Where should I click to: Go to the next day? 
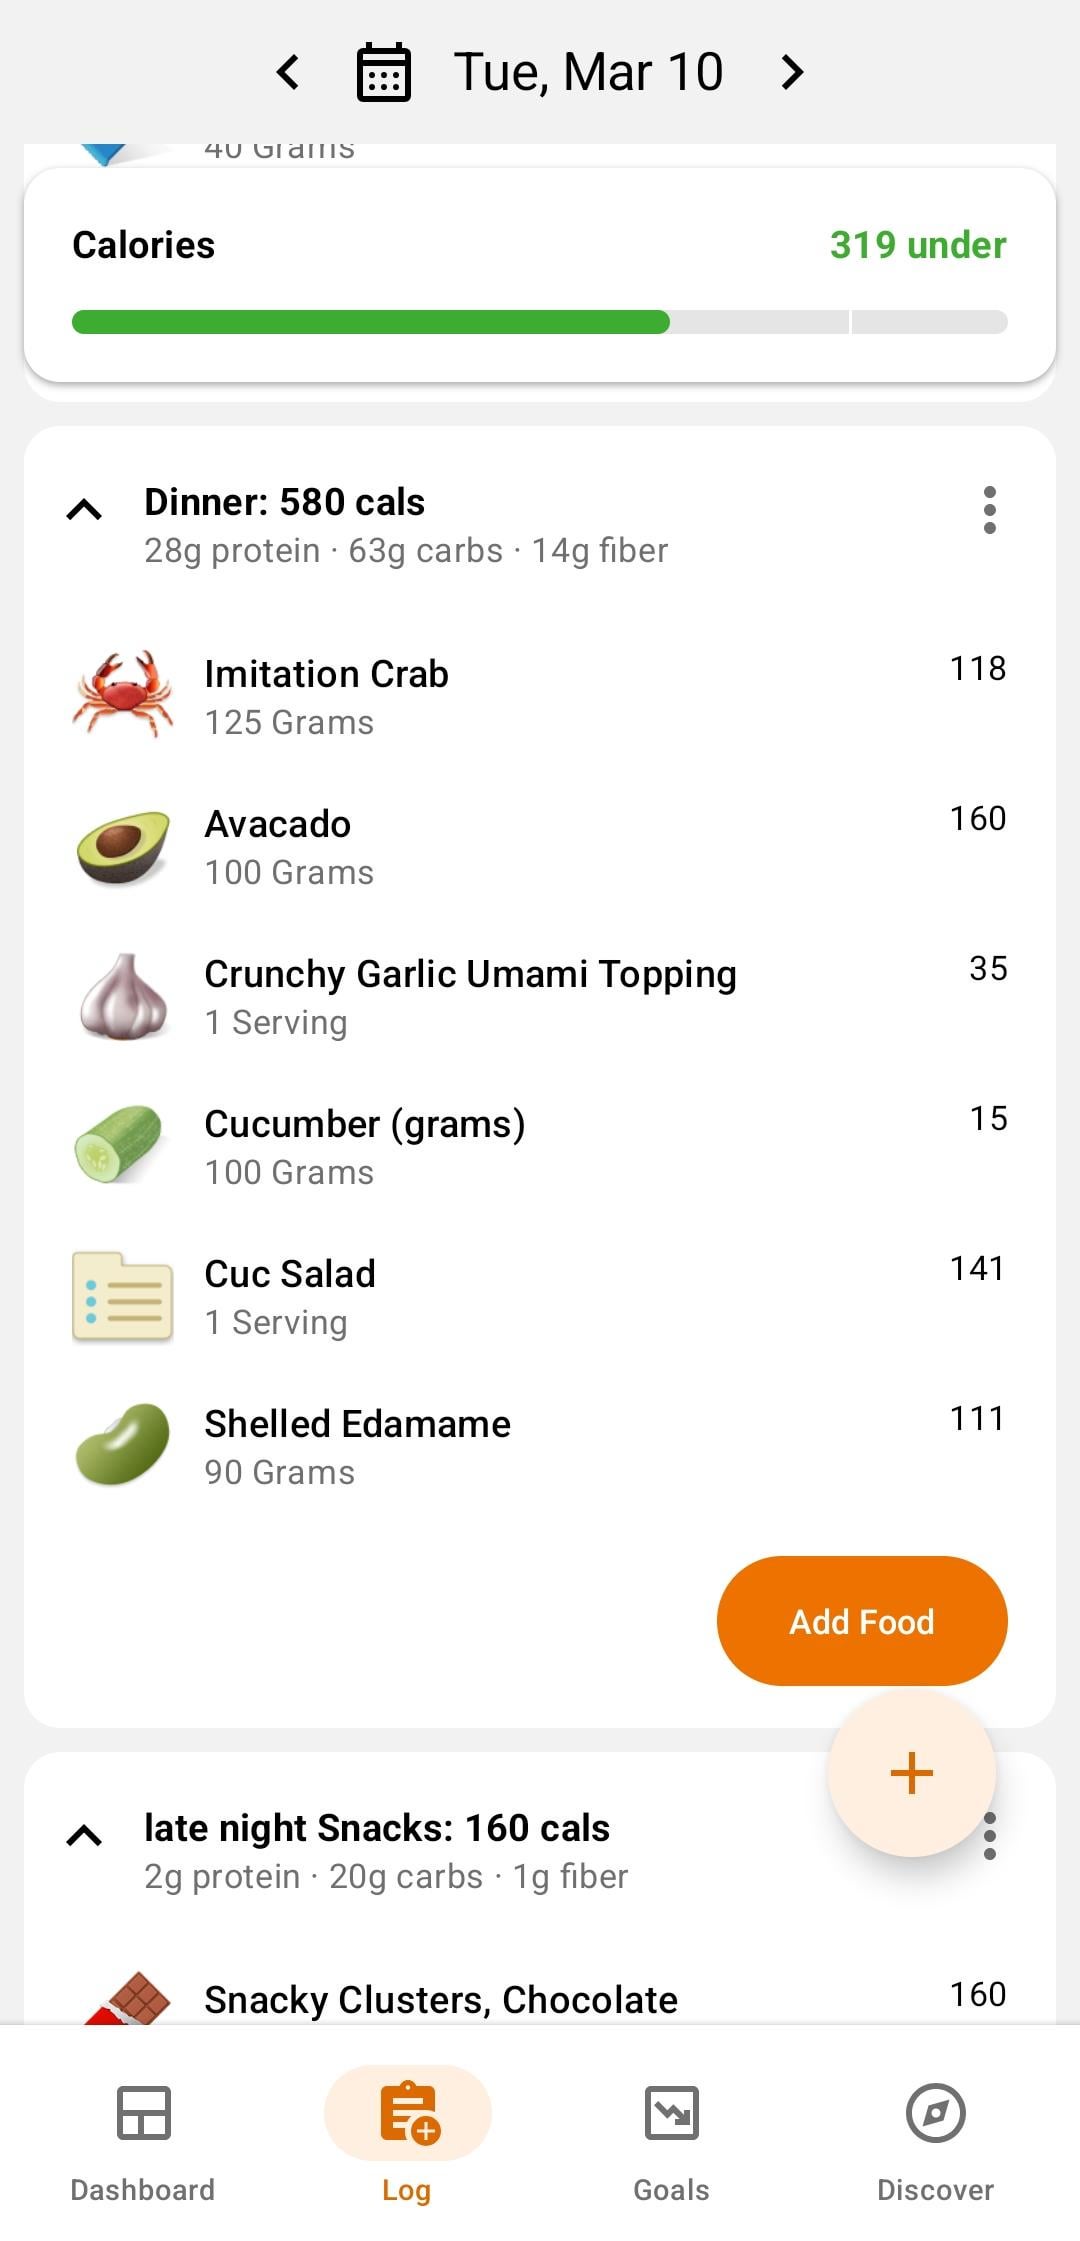click(x=792, y=72)
